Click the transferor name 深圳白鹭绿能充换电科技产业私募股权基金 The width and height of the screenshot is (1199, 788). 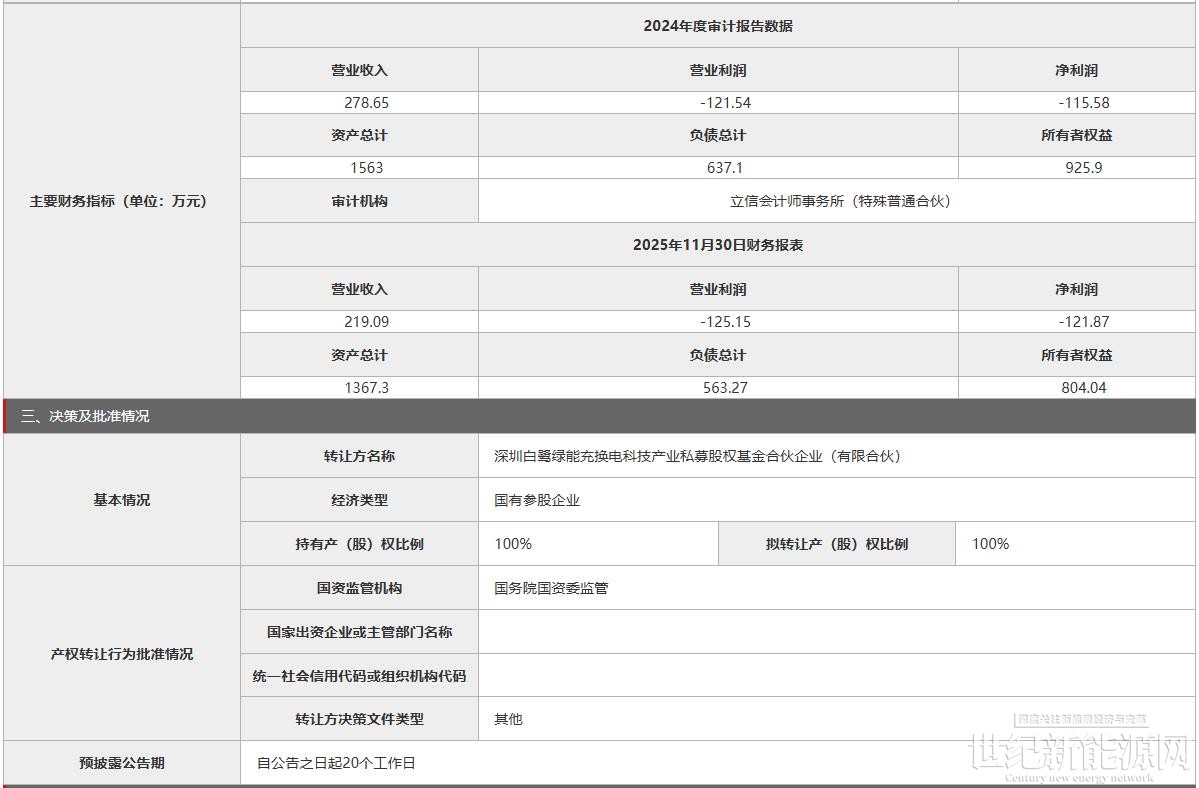coord(697,456)
